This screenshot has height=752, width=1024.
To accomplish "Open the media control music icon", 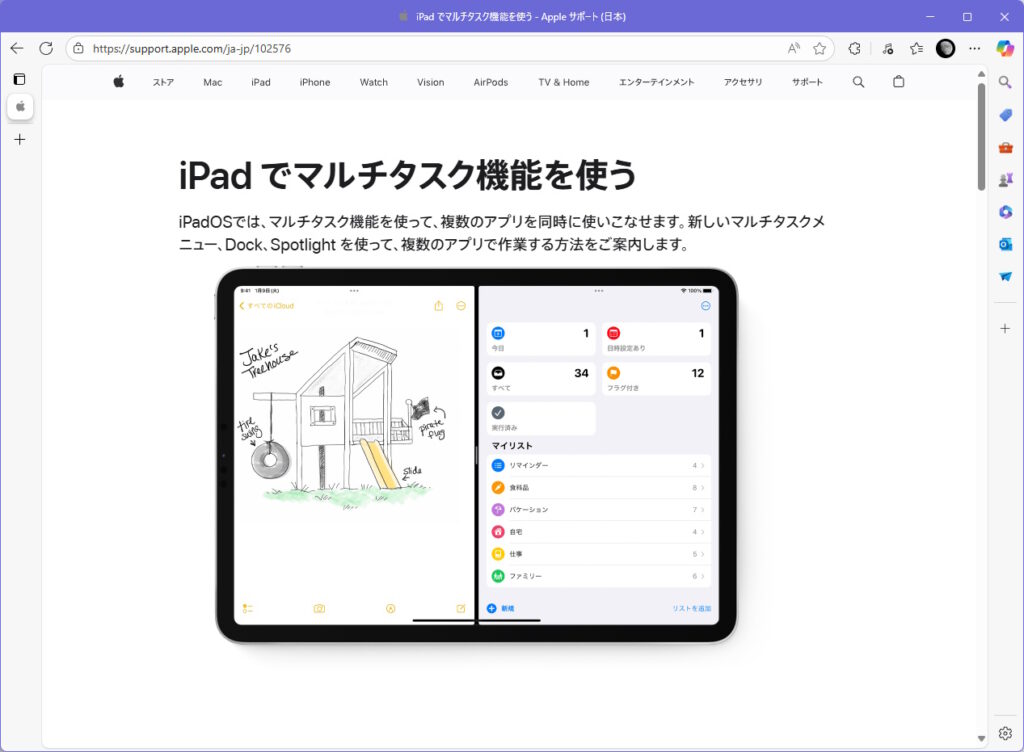I will pos(888,48).
